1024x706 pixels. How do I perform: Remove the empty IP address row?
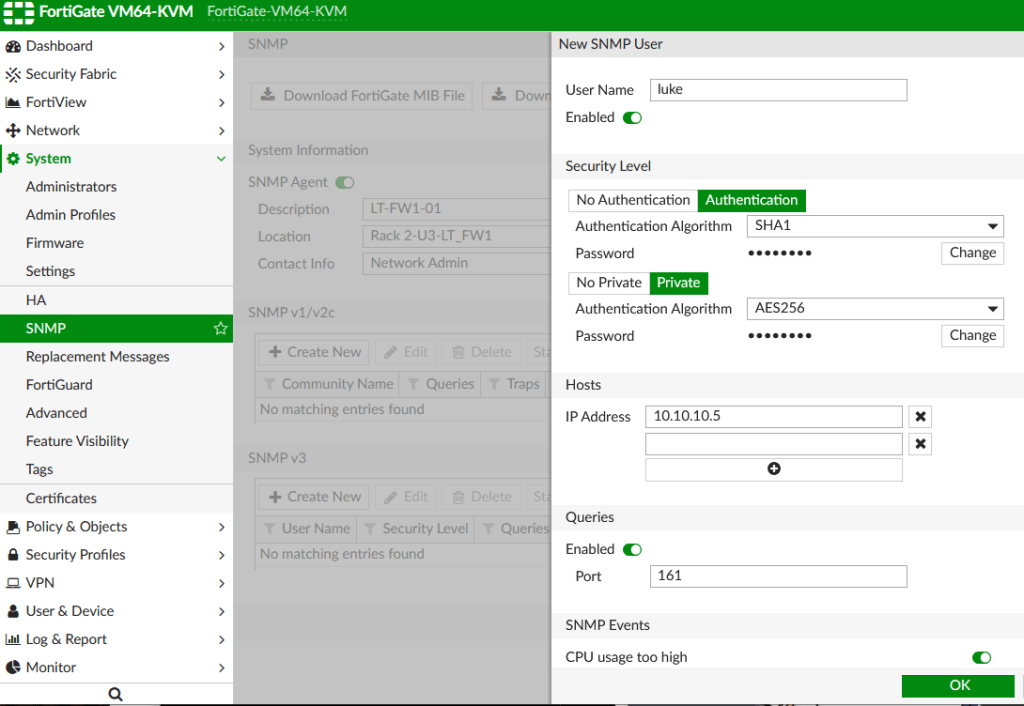(920, 444)
